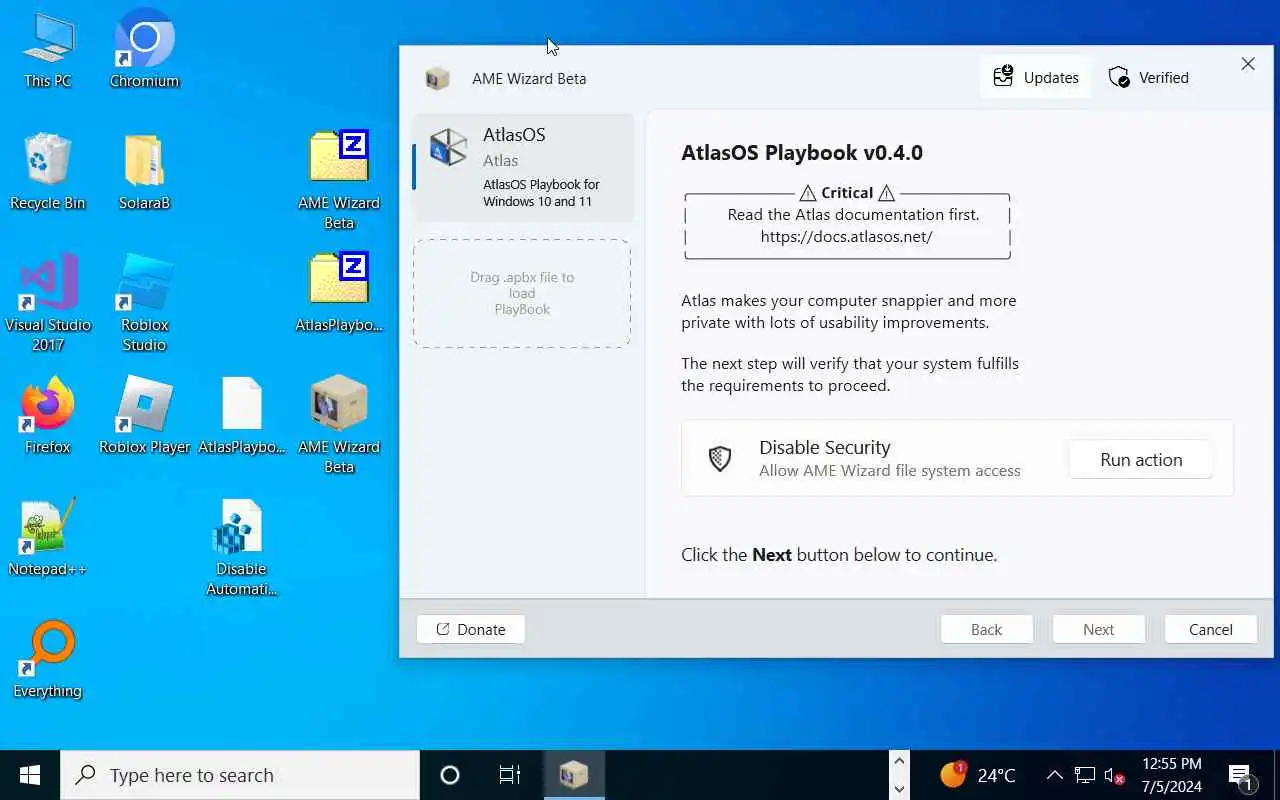Open the Windows Start menu

(30, 775)
